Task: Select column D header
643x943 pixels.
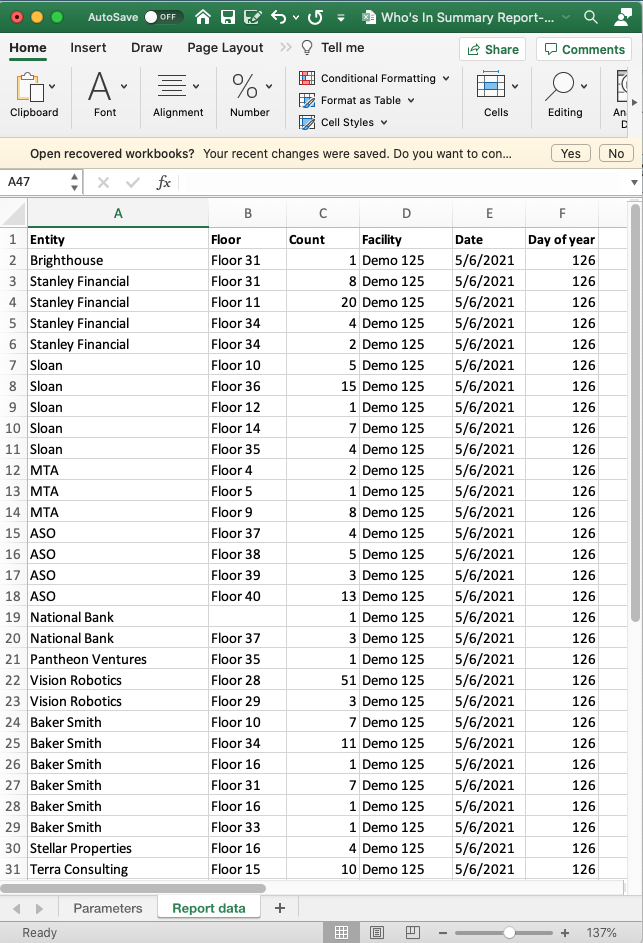Action: coord(406,213)
